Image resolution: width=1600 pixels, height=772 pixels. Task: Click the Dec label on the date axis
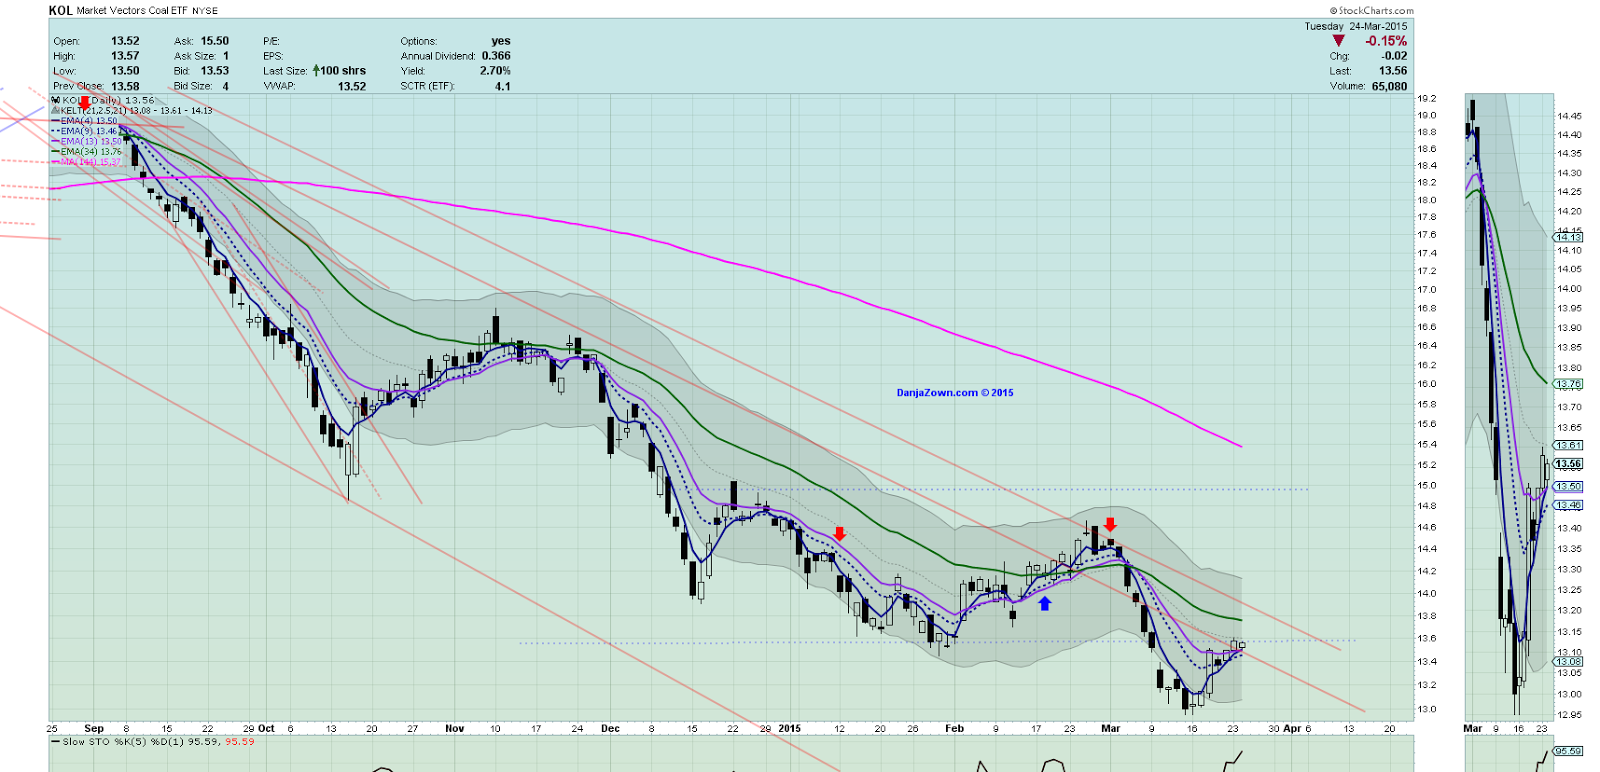[610, 729]
